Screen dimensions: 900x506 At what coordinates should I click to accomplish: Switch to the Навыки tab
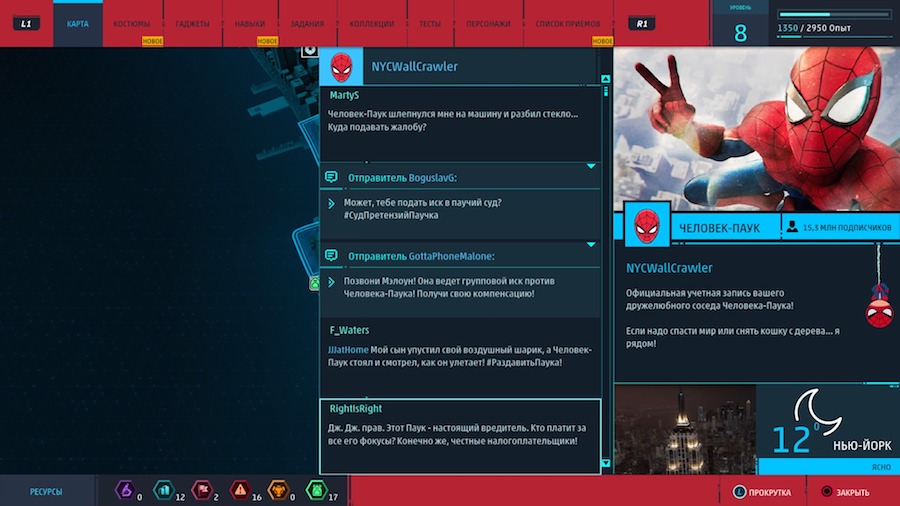click(250, 24)
